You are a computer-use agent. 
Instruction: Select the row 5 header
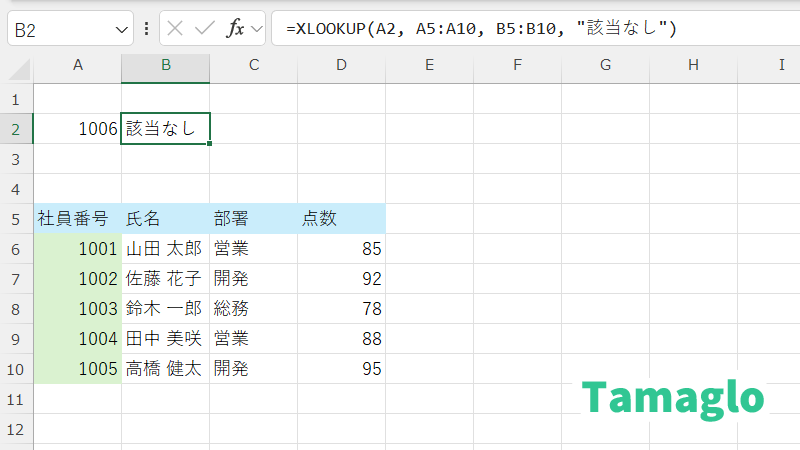15,219
